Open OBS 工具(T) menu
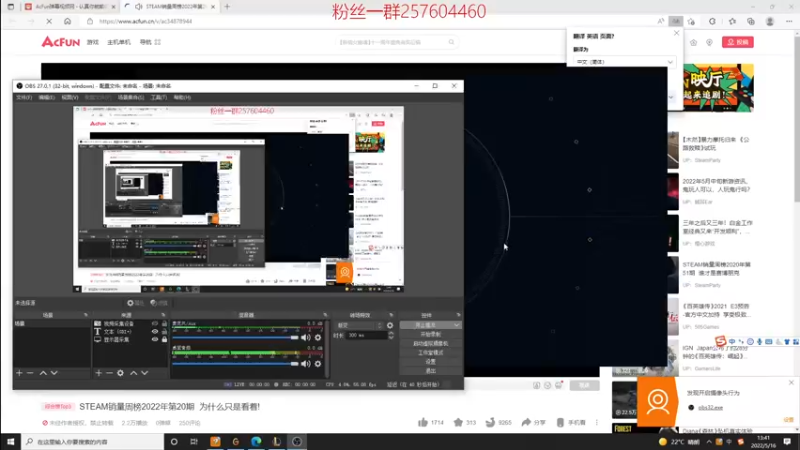Screen dimensions: 800x450 click(159, 97)
